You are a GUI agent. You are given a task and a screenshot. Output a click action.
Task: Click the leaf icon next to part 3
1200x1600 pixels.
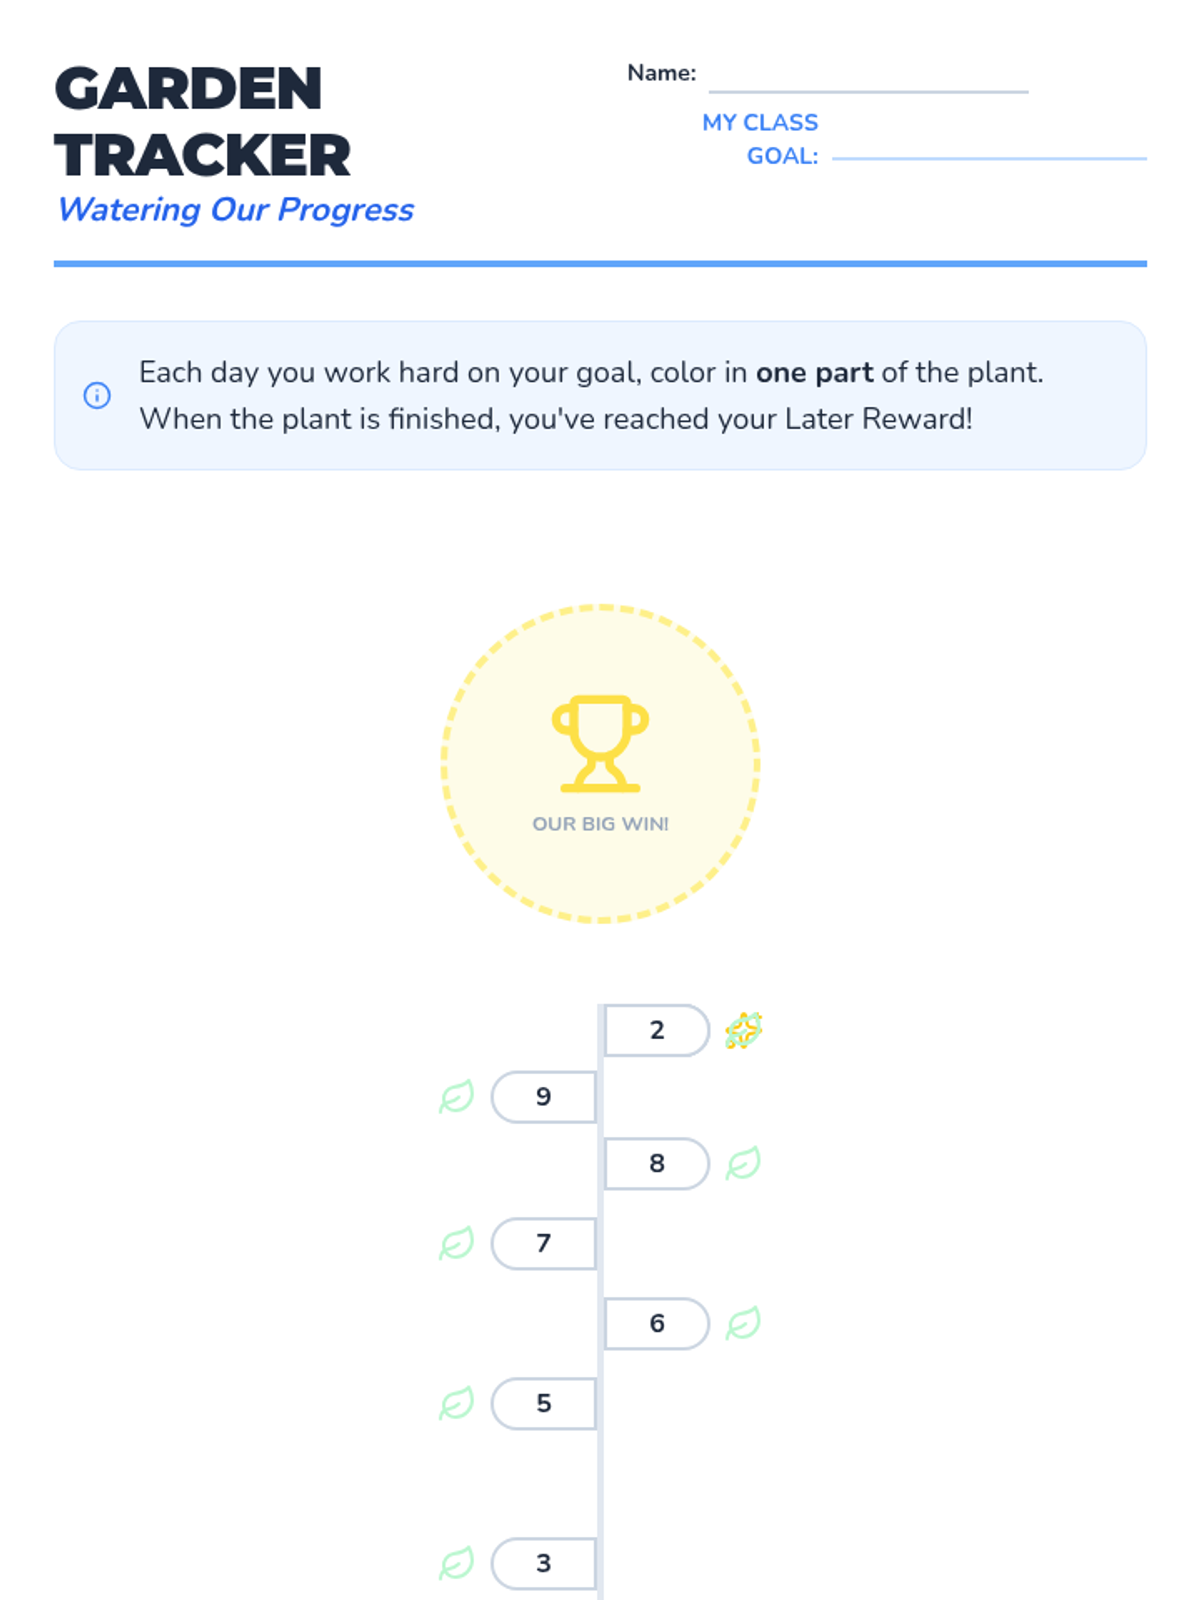click(x=457, y=1563)
